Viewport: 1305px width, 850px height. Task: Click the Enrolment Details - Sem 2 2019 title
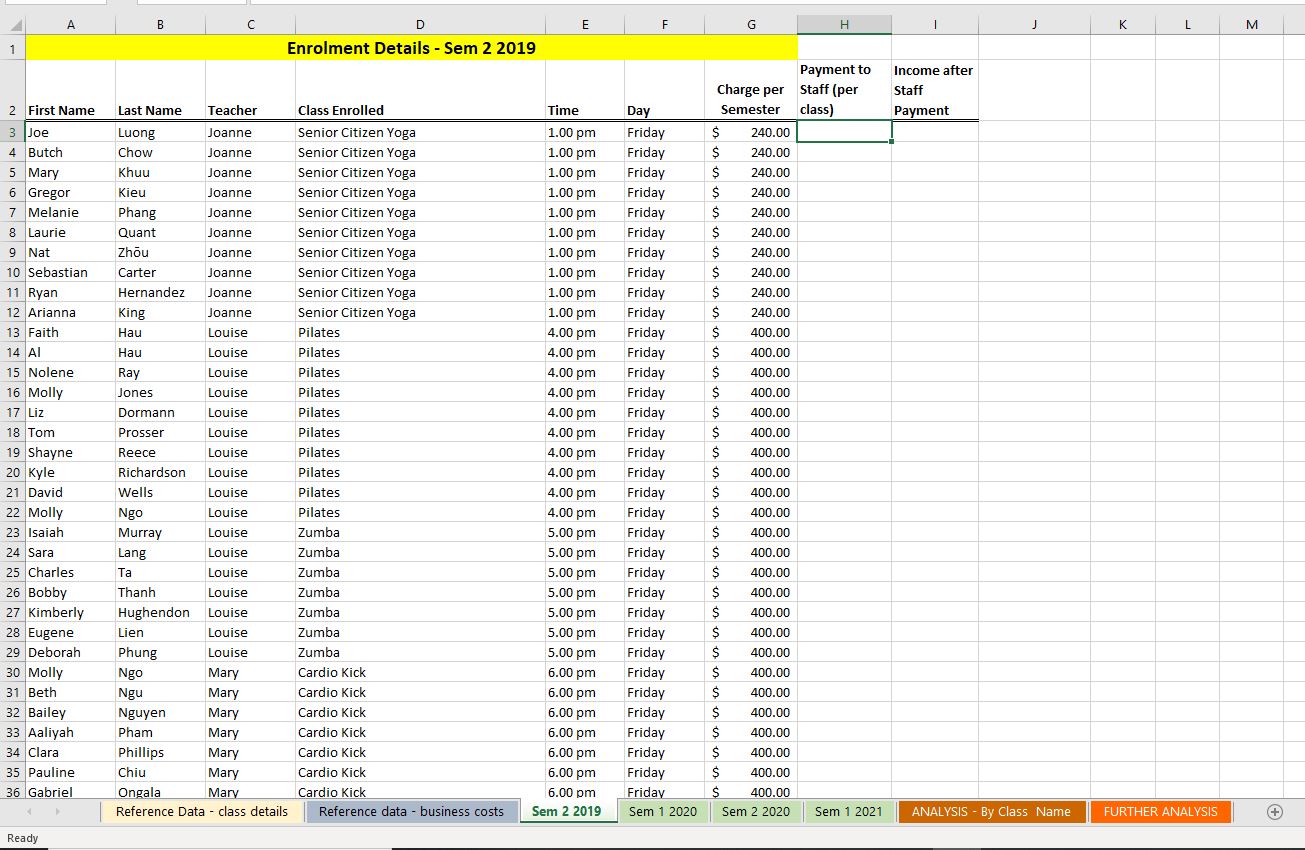tap(411, 48)
